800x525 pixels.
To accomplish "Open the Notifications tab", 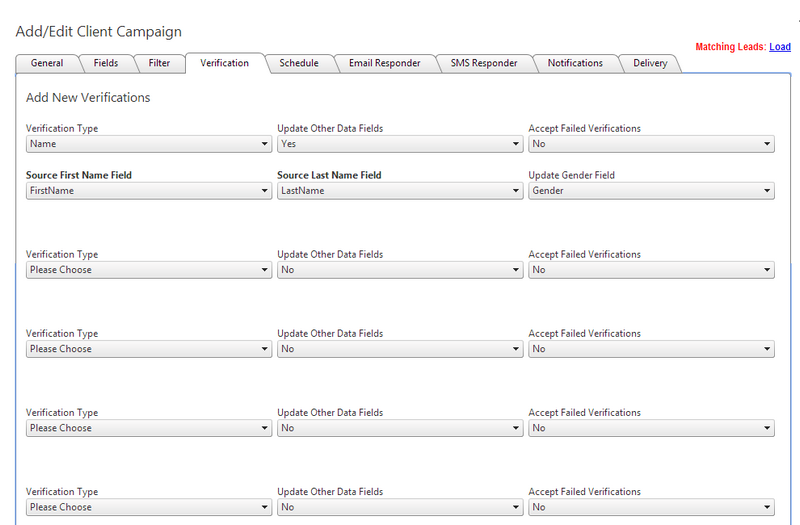I will pyautogui.click(x=575, y=63).
